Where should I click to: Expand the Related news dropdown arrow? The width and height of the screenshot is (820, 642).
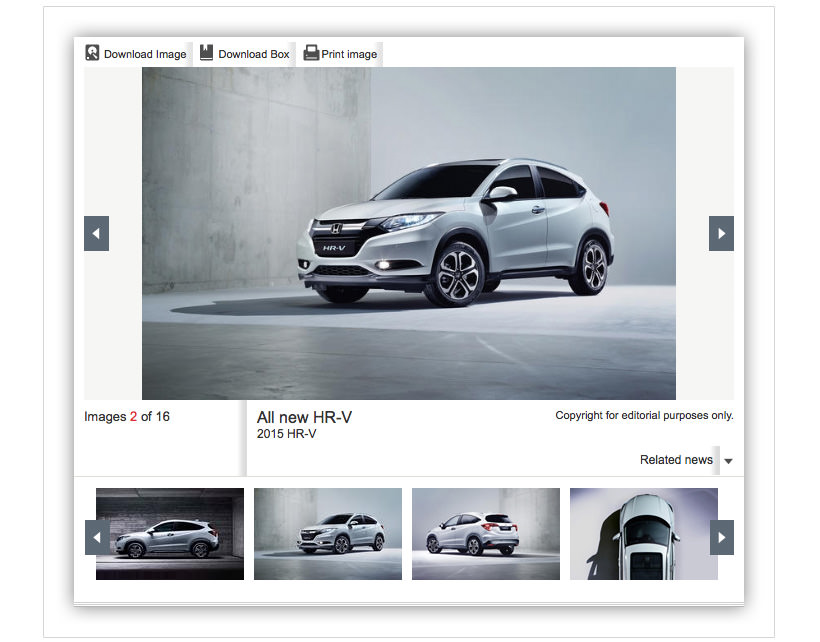click(x=728, y=461)
